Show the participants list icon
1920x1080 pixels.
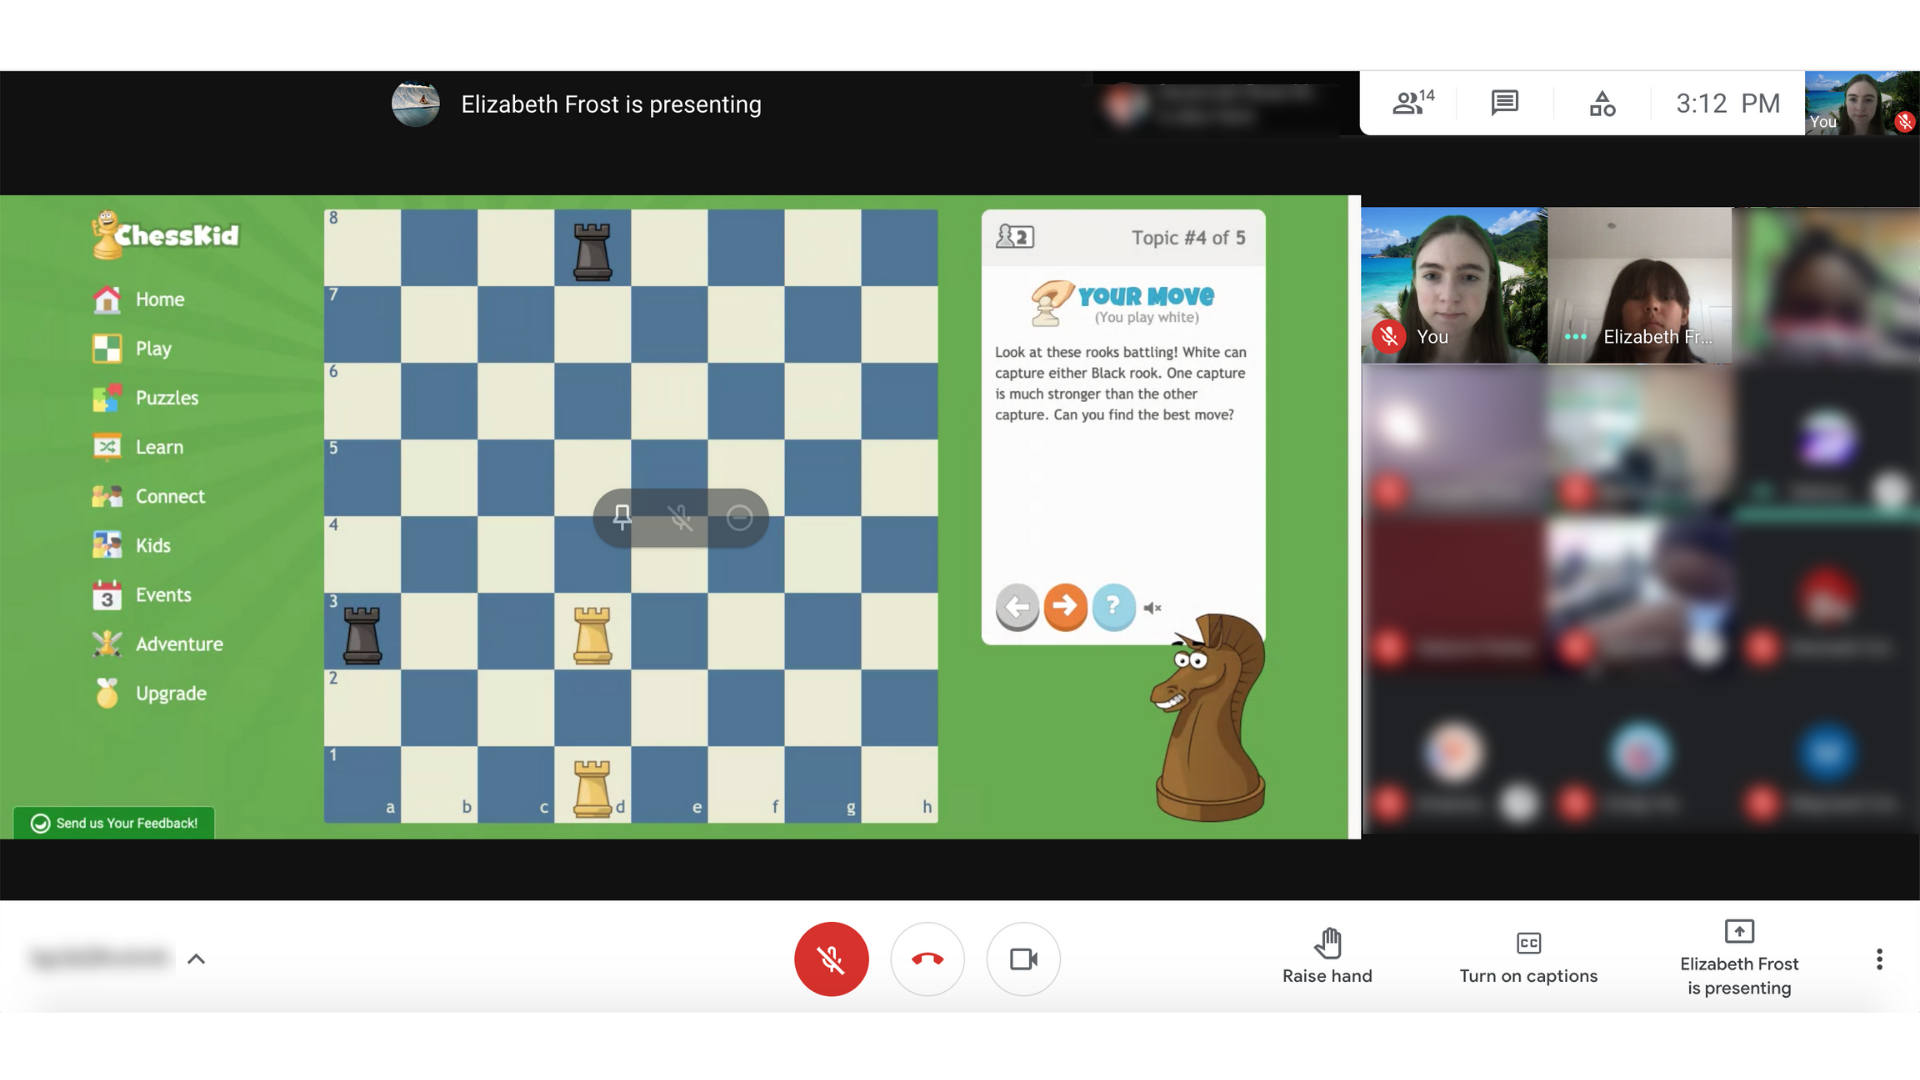1410,103
